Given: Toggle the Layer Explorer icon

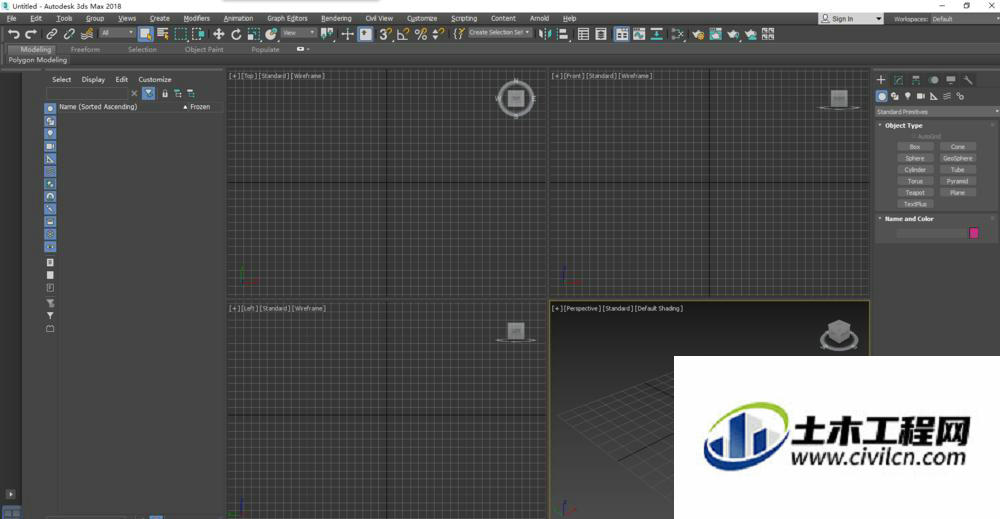Looking at the screenshot, I should pyautogui.click(x=601, y=34).
